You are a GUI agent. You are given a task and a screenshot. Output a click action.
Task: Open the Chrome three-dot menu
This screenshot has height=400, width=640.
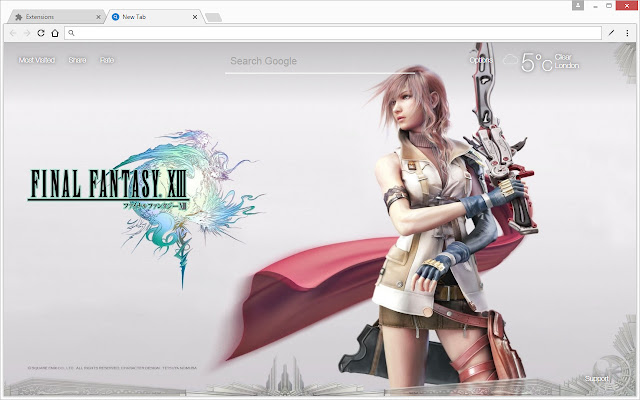point(627,33)
